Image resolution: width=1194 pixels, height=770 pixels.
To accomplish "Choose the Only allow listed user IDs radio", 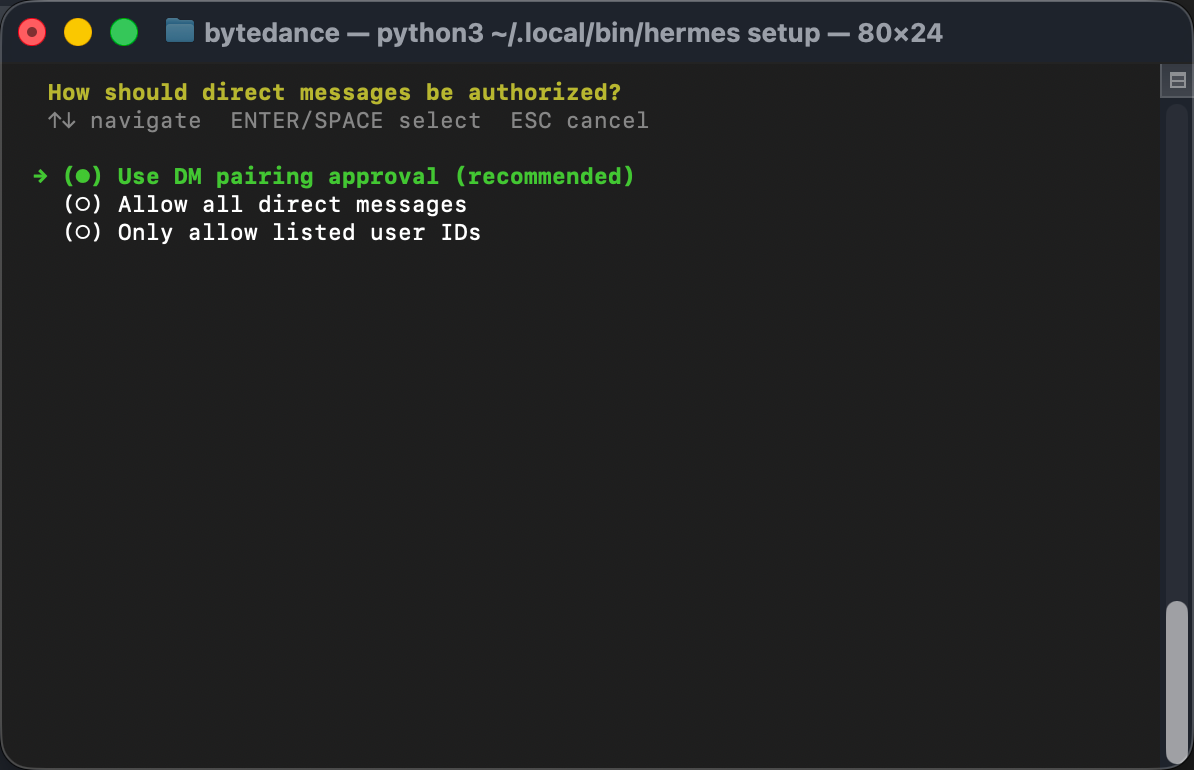I will click(x=83, y=233).
